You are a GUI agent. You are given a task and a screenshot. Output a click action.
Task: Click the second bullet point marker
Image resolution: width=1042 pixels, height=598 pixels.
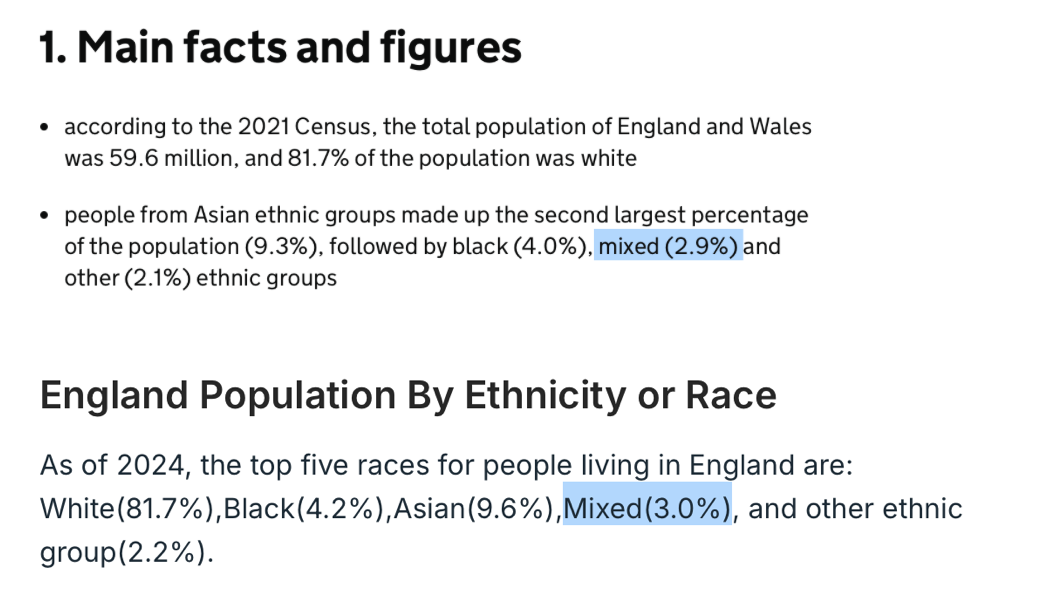coord(45,215)
